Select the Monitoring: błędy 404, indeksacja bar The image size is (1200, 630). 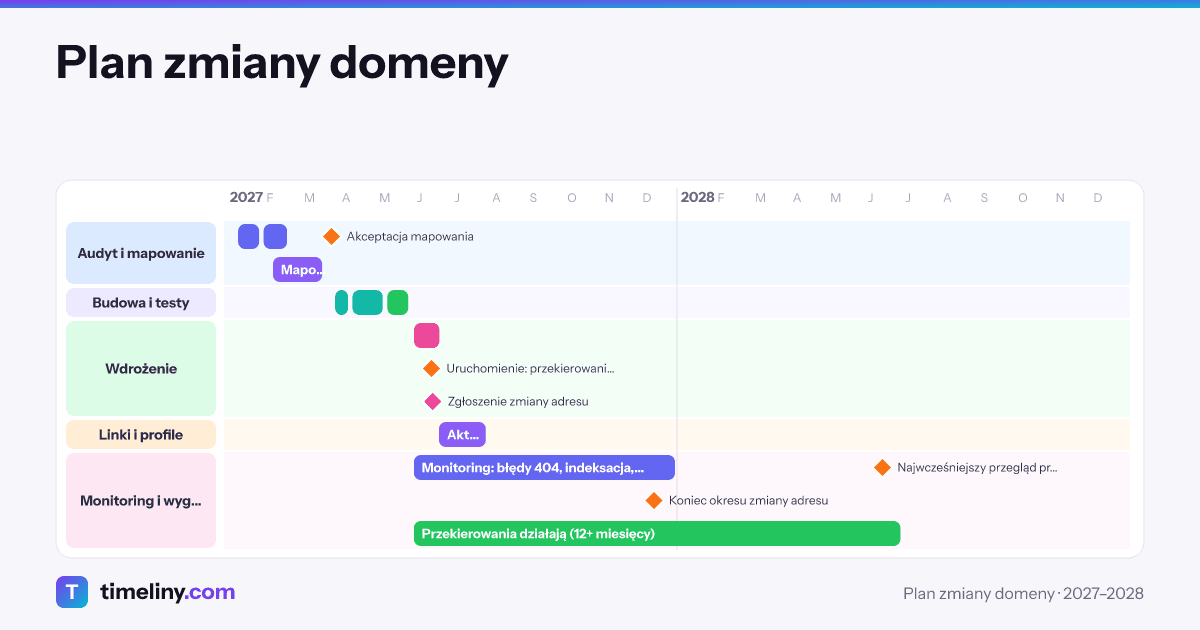[544, 467]
